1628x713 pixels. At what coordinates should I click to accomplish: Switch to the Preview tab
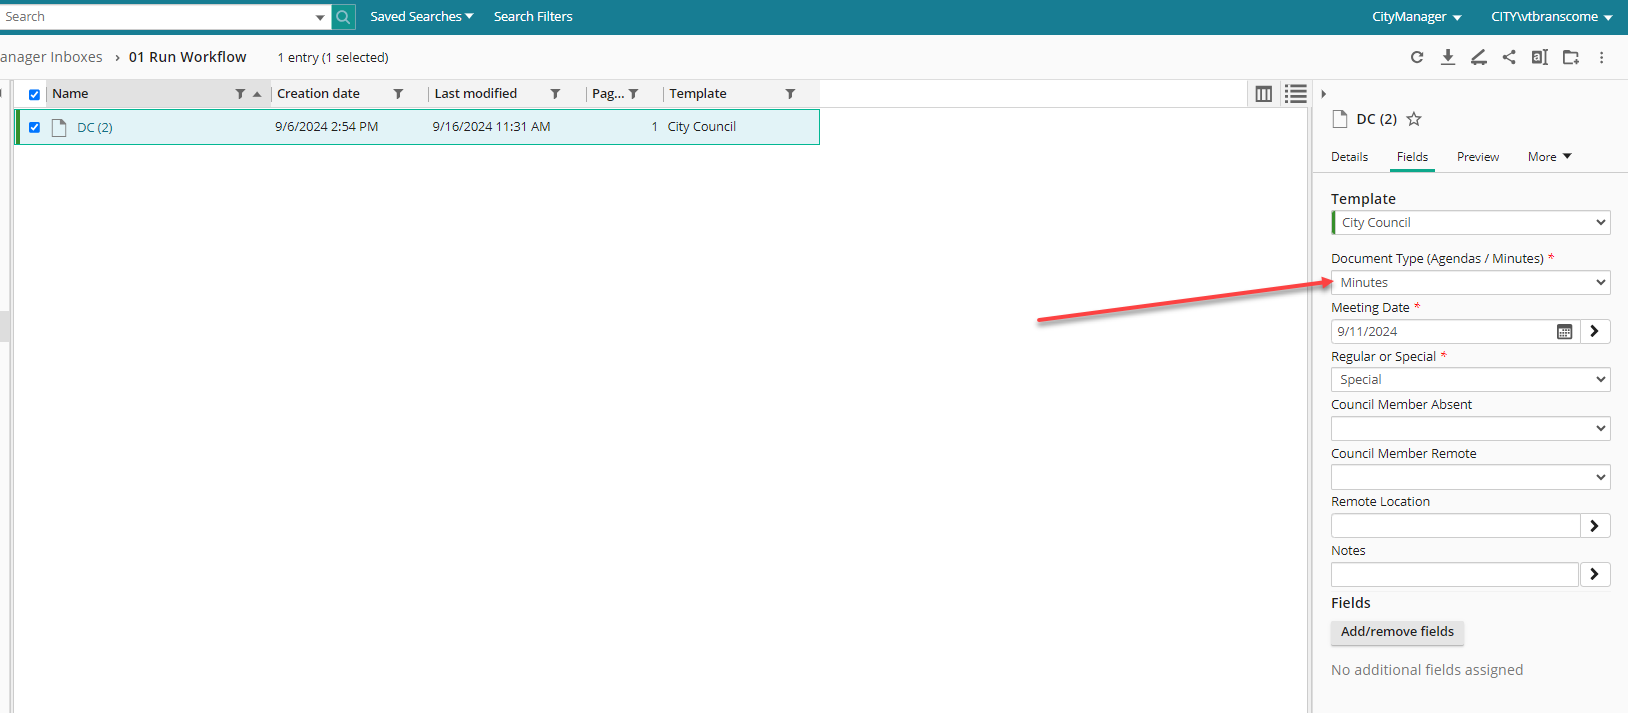(x=1478, y=157)
